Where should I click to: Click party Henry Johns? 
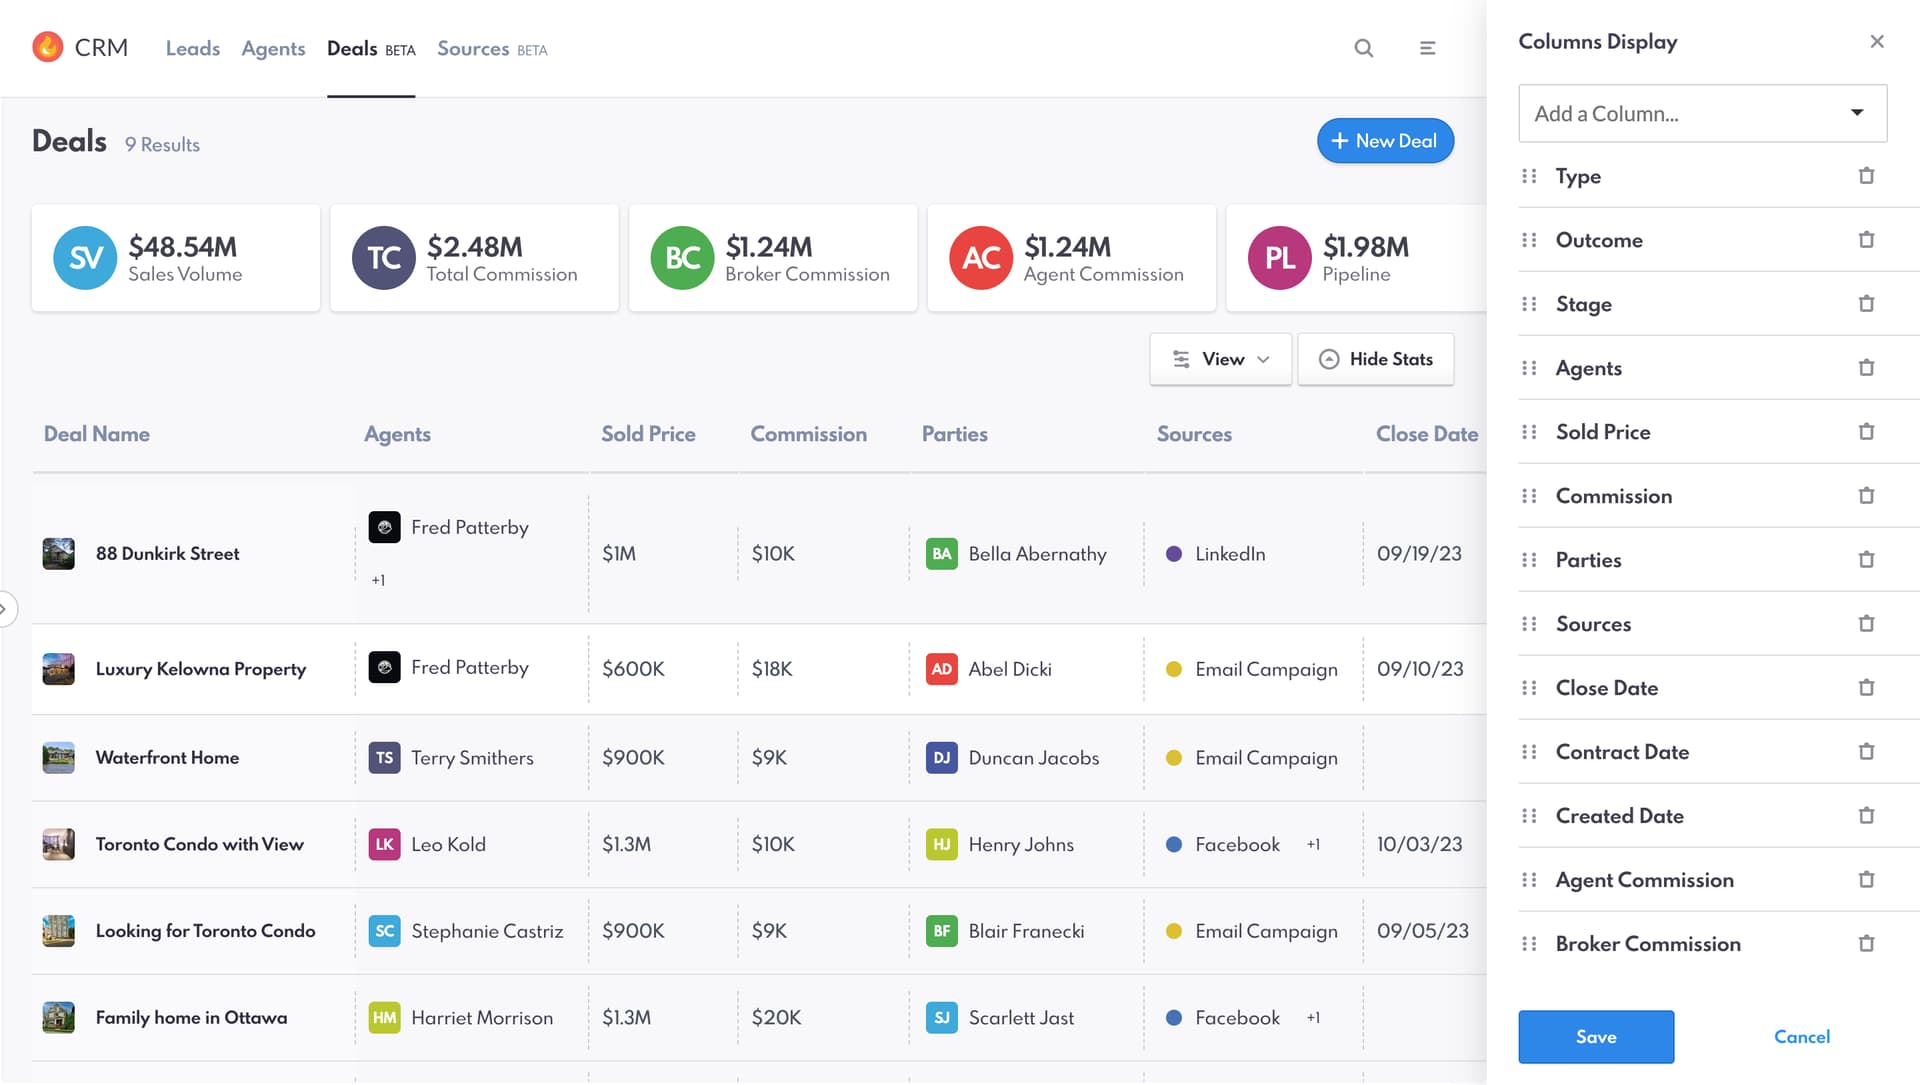[x=1021, y=844]
